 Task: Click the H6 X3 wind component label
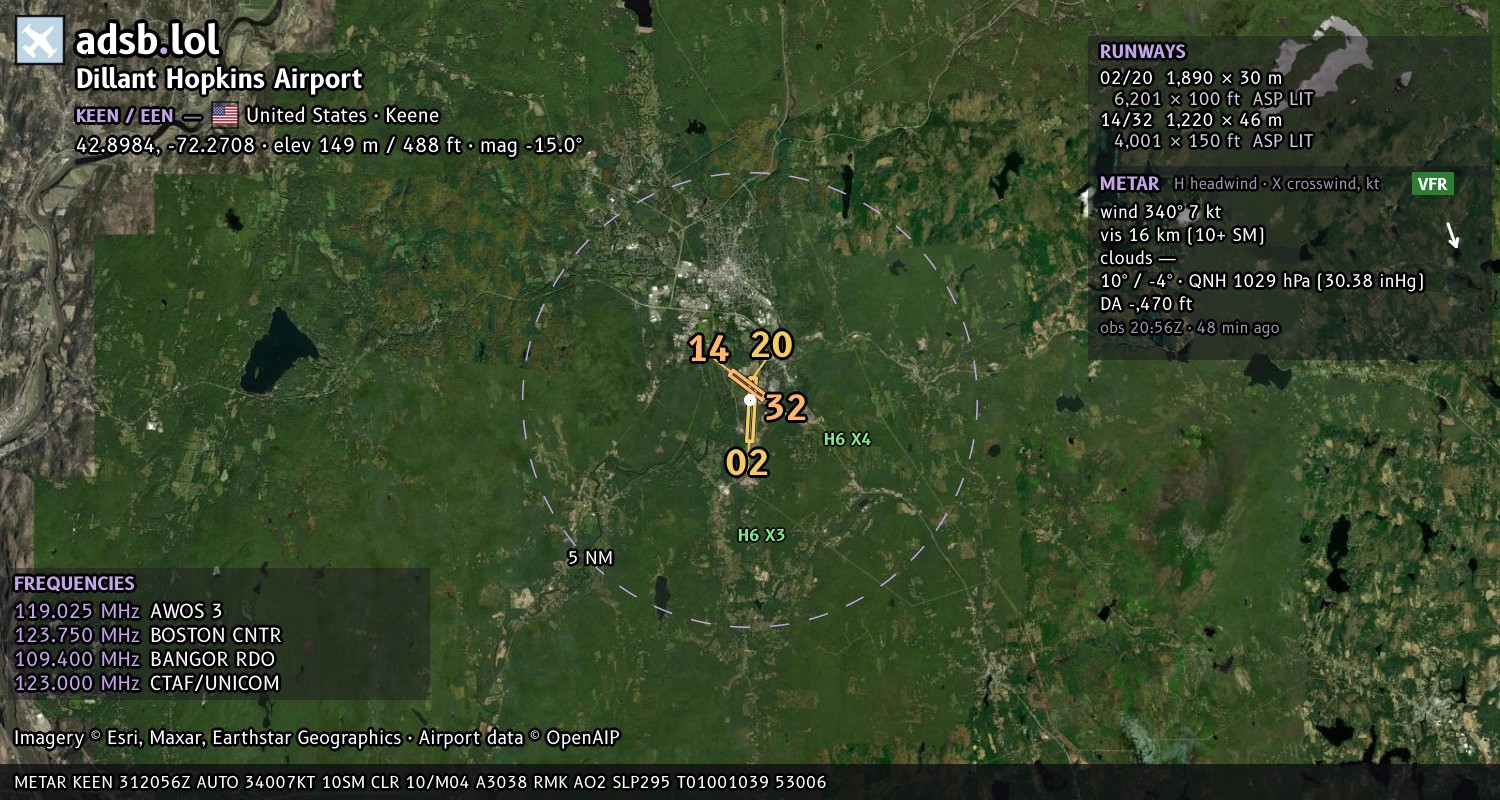[x=761, y=535]
